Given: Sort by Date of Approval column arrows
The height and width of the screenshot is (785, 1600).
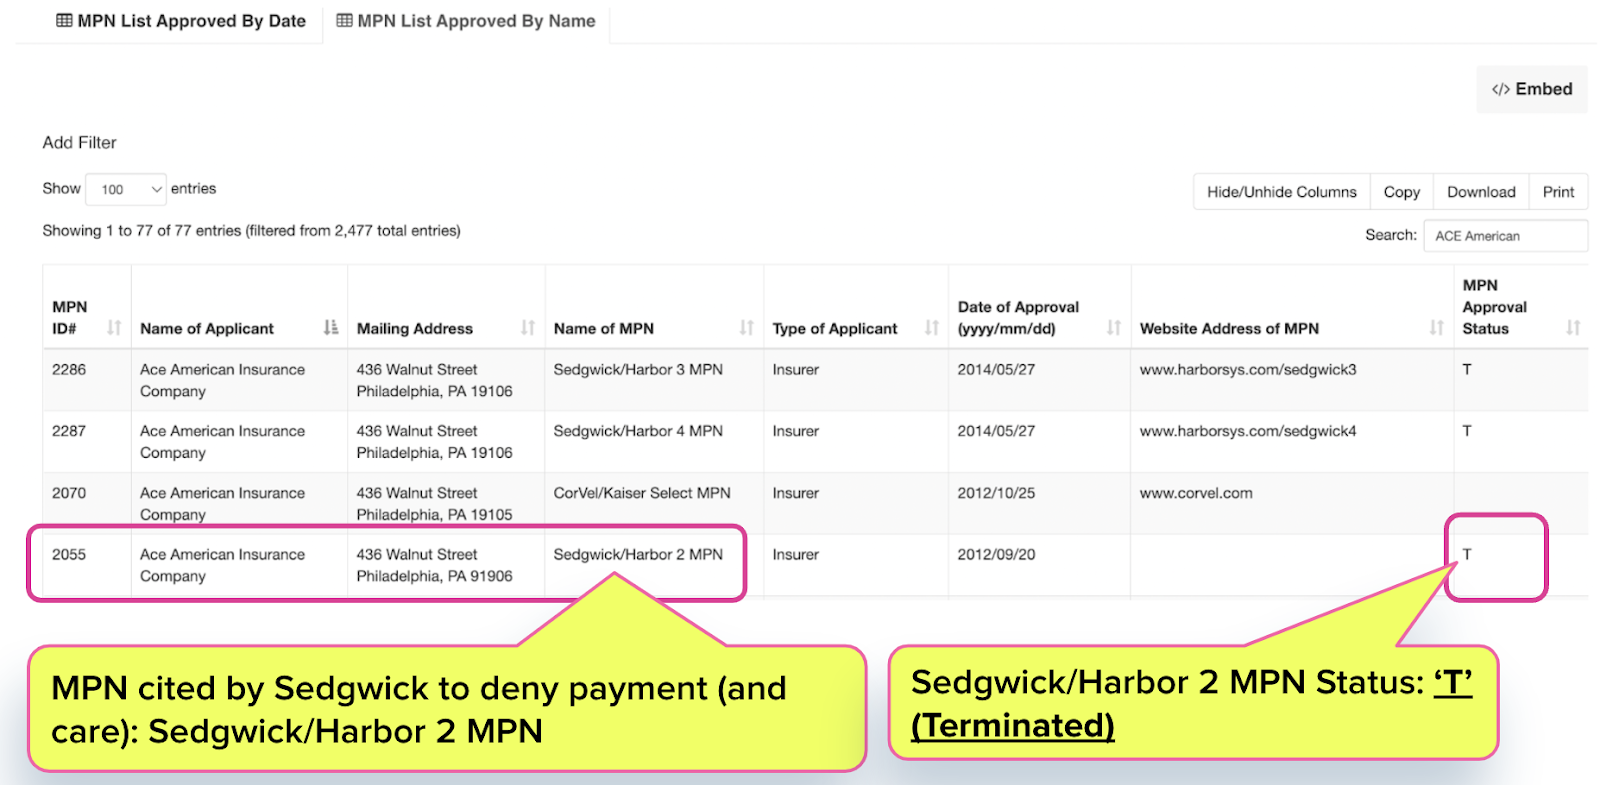Looking at the screenshot, I should click(1114, 328).
